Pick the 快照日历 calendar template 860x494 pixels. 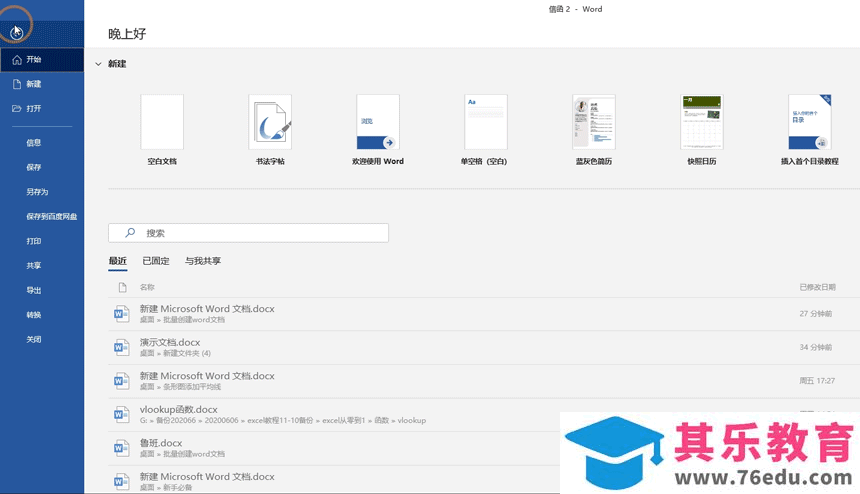coord(702,130)
